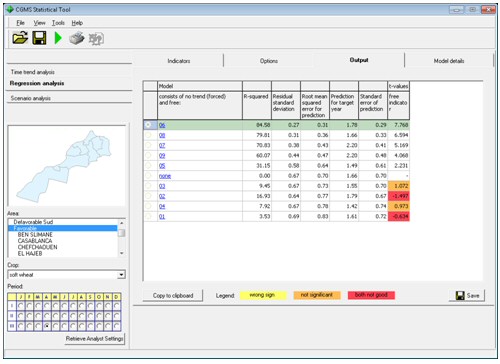This screenshot has width=500, height=364.
Task: Click red both not good legend swatch
Action: [x=371, y=295]
